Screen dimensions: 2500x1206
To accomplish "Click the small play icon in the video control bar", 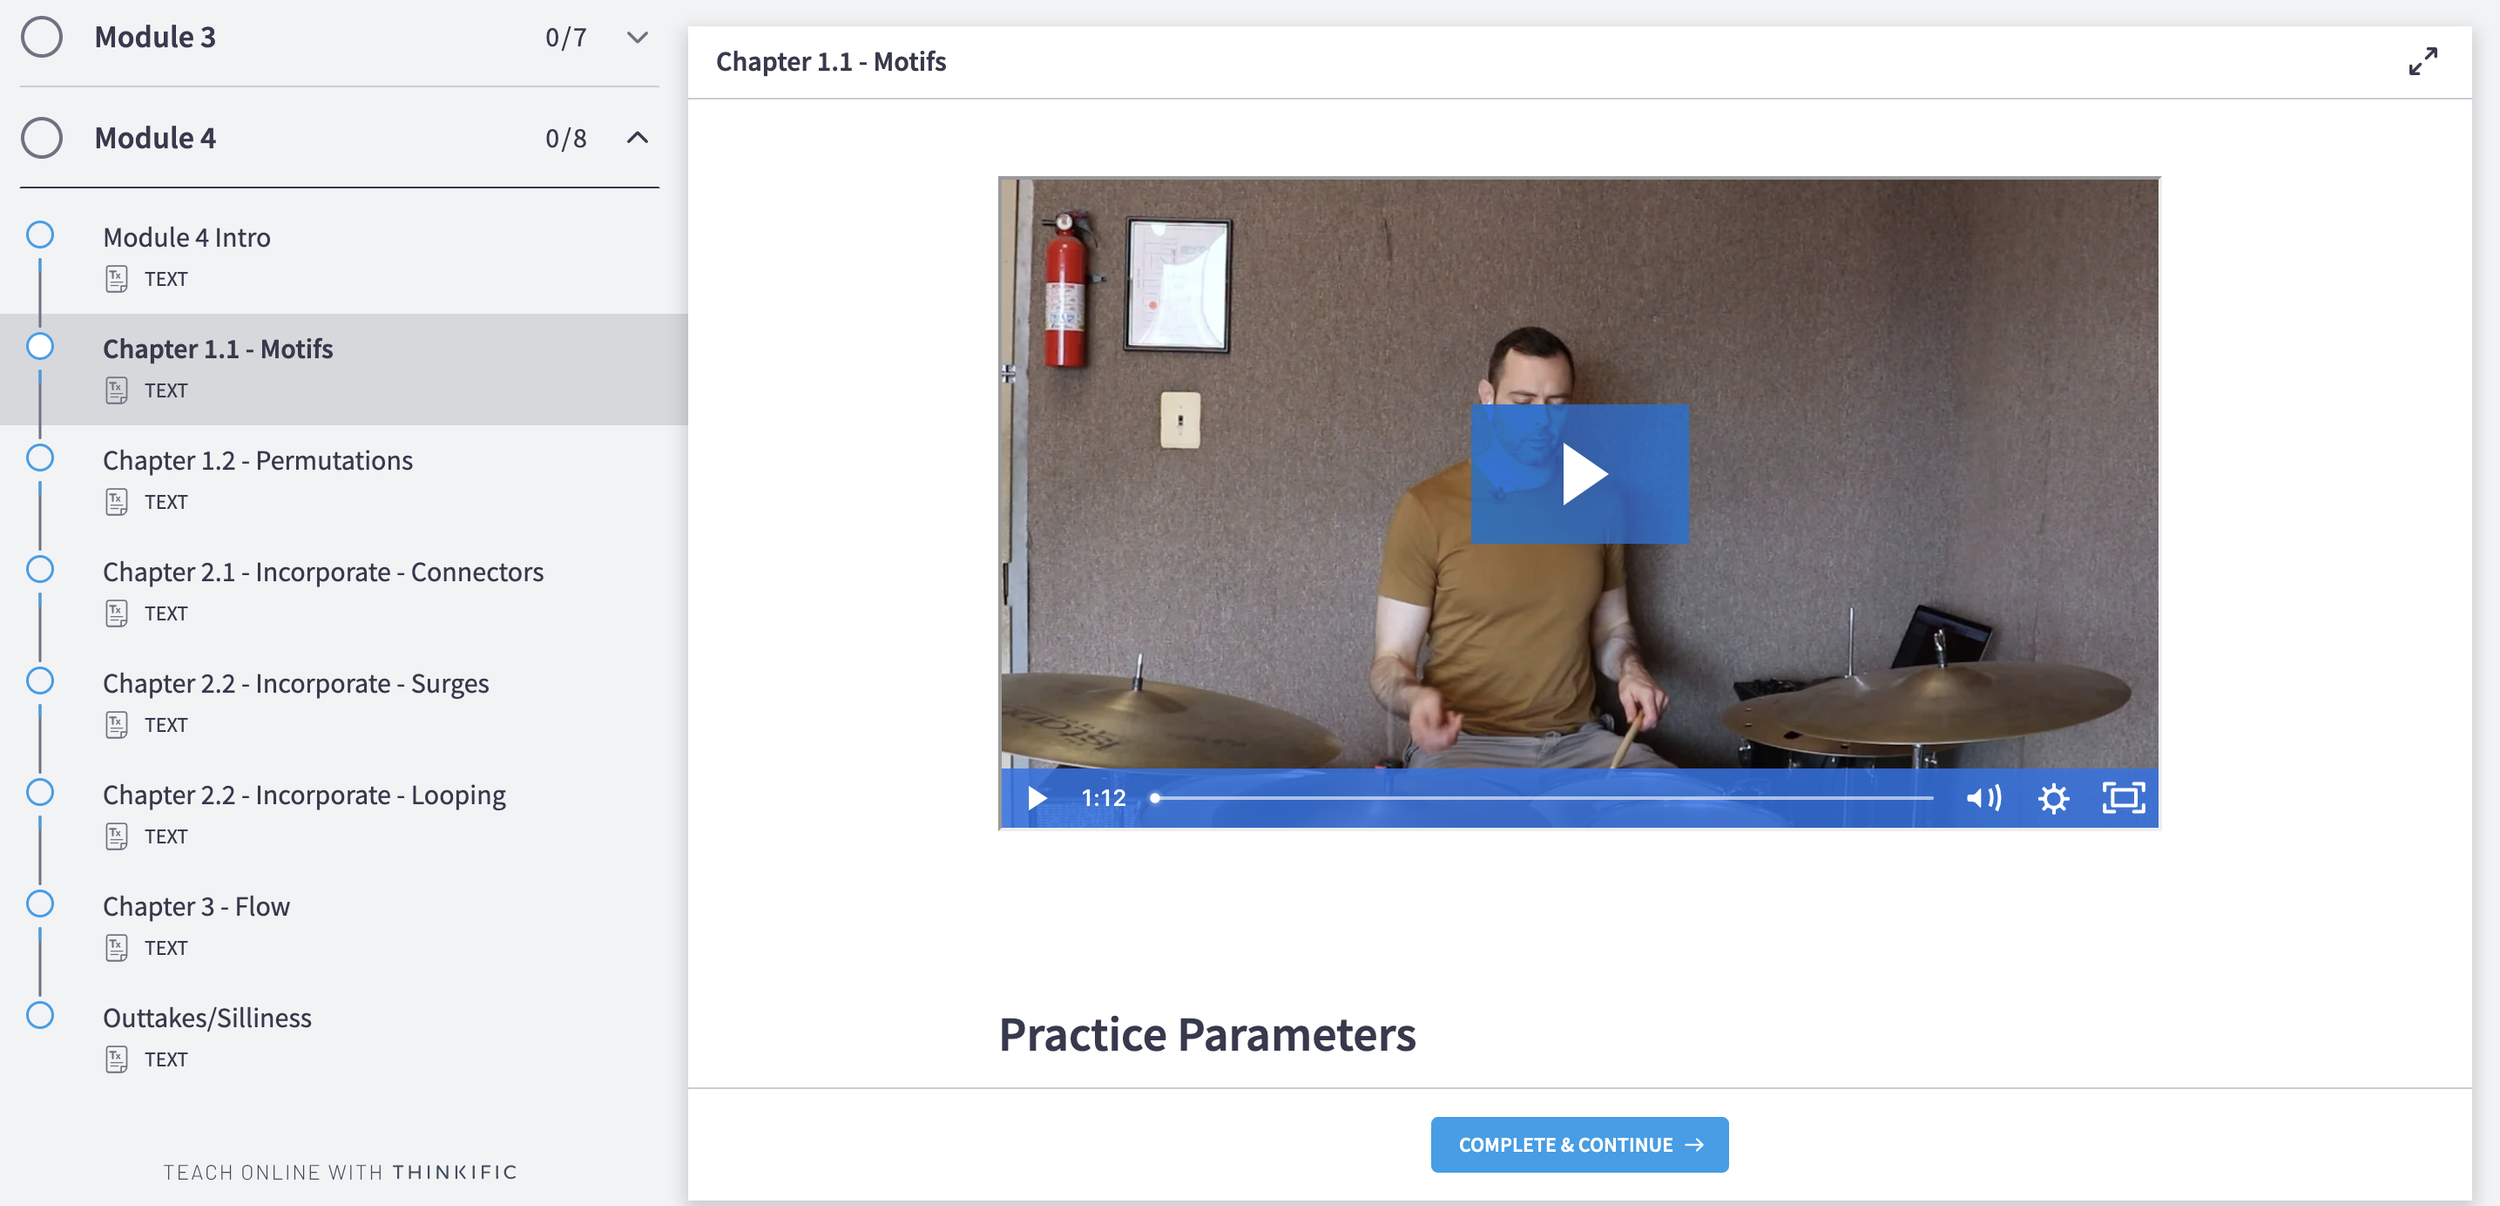I will tap(1037, 798).
